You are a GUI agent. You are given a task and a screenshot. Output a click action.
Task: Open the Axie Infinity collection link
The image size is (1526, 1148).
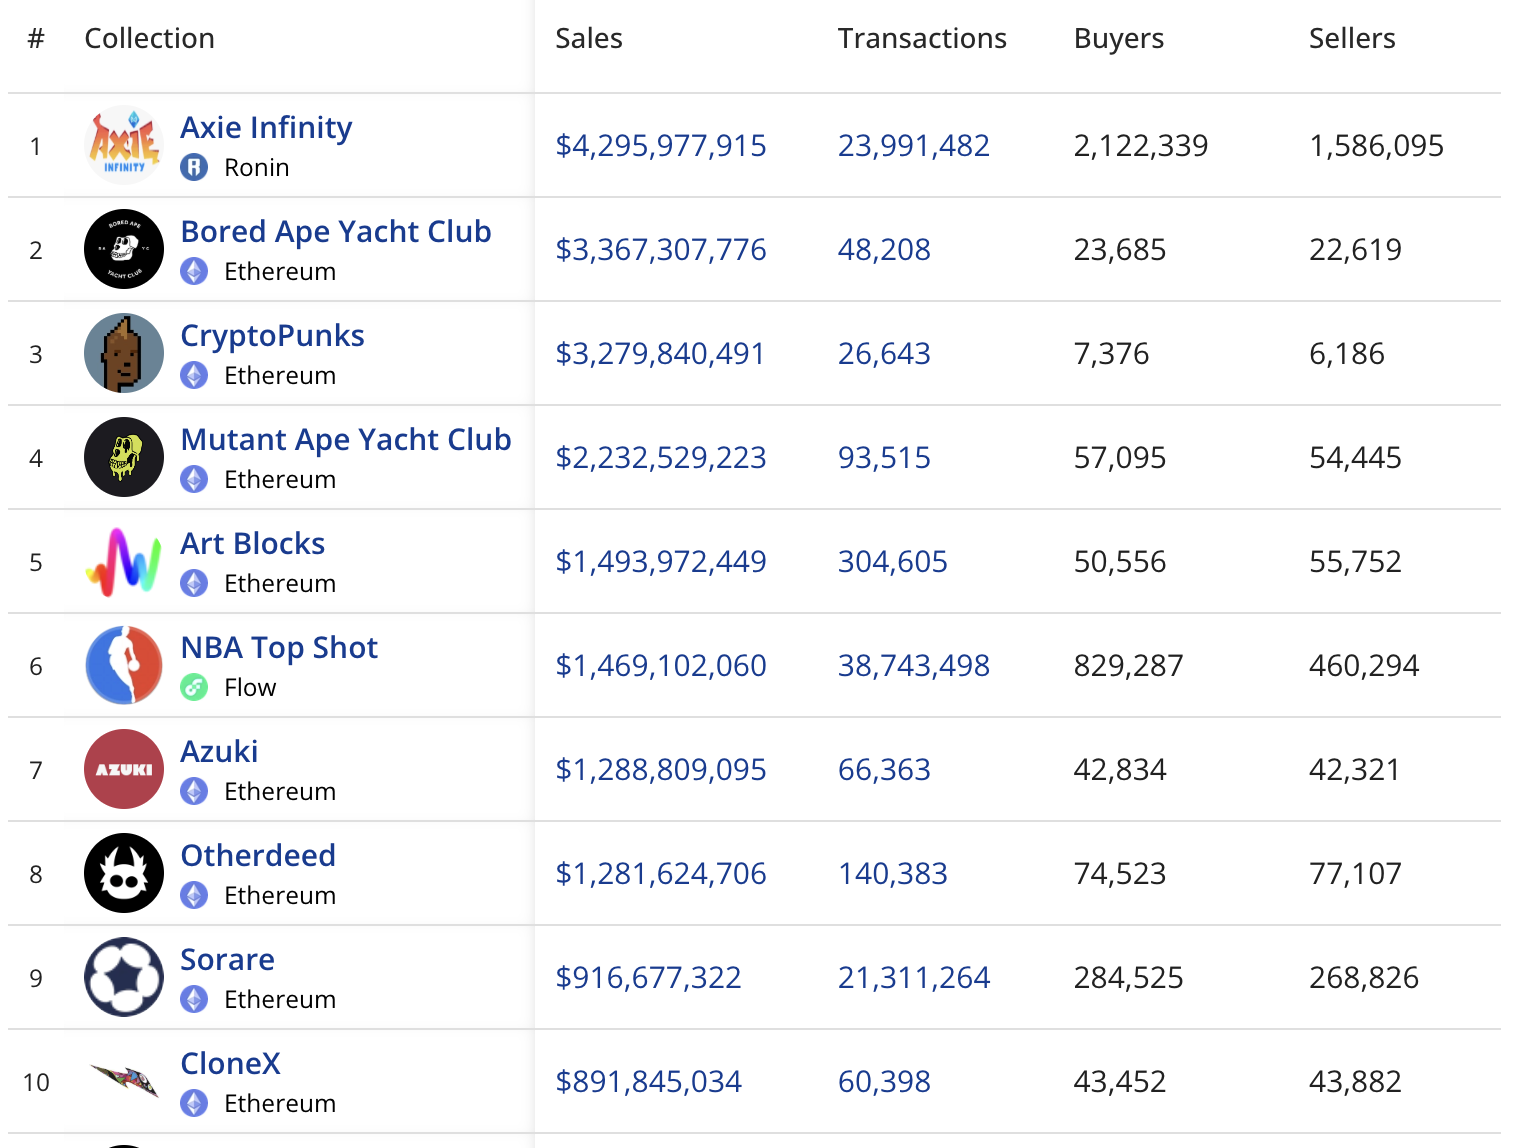pos(266,128)
